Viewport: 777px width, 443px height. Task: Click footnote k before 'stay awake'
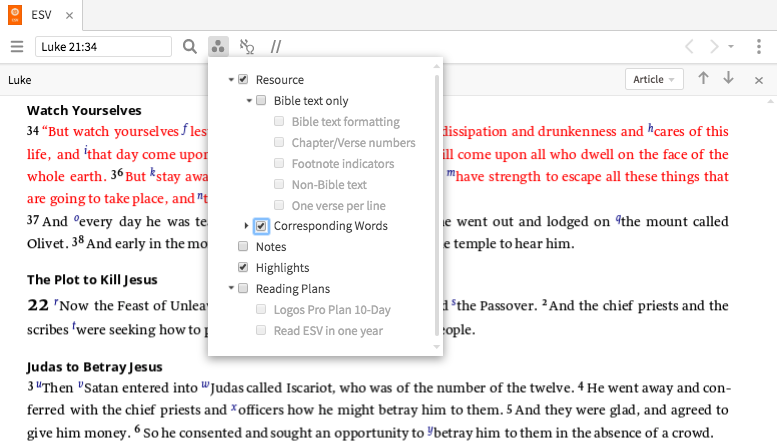point(153,173)
